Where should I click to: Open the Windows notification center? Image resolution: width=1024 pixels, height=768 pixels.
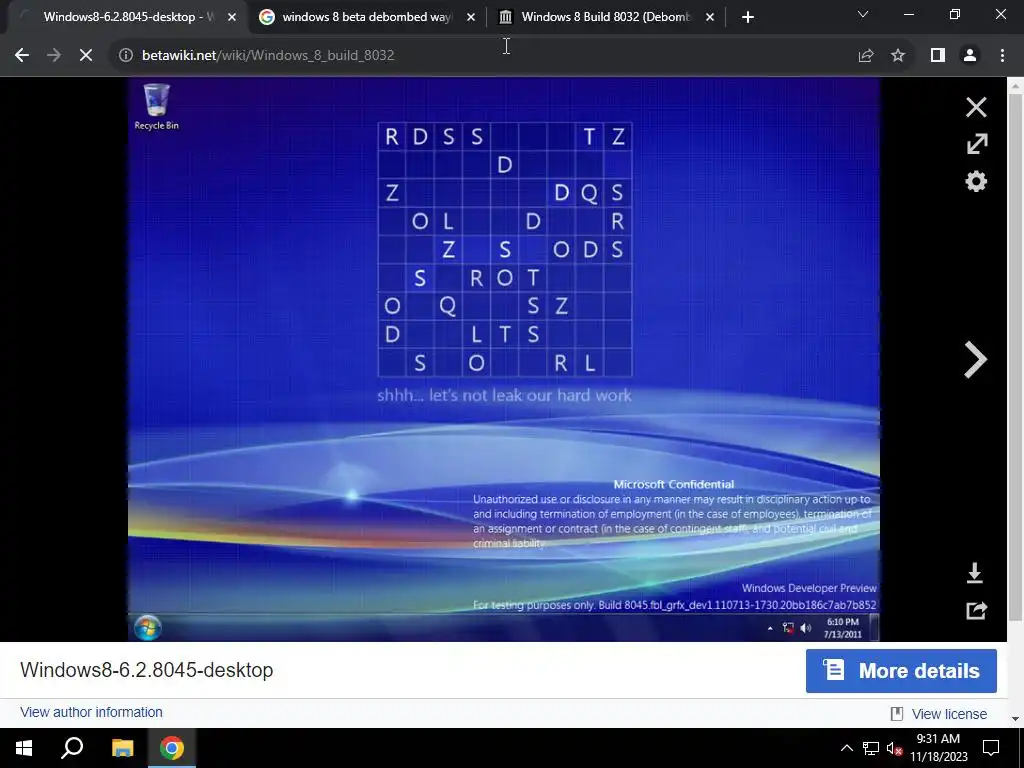(x=991, y=748)
